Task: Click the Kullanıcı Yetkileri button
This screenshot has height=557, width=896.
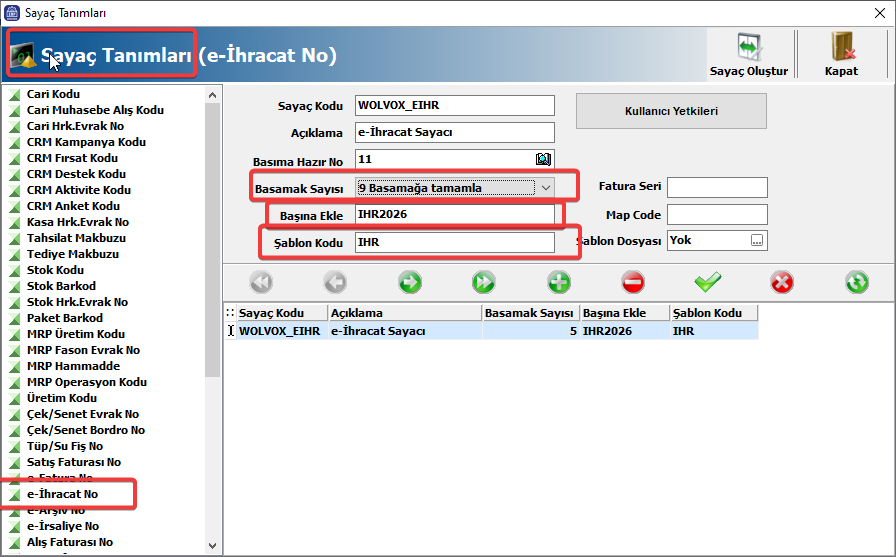Action: coord(671,111)
